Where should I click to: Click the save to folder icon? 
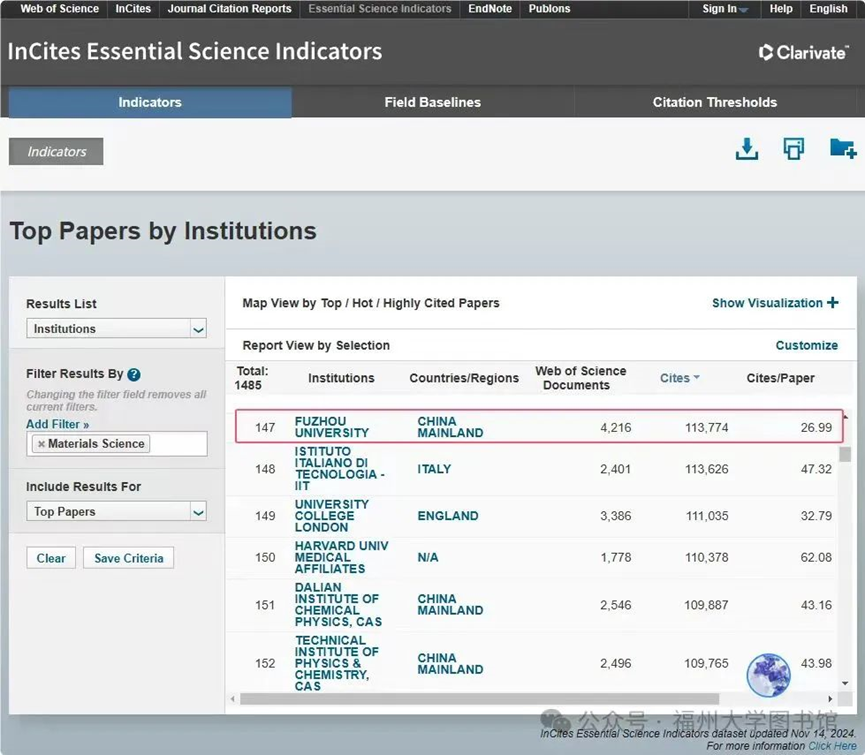coord(842,149)
